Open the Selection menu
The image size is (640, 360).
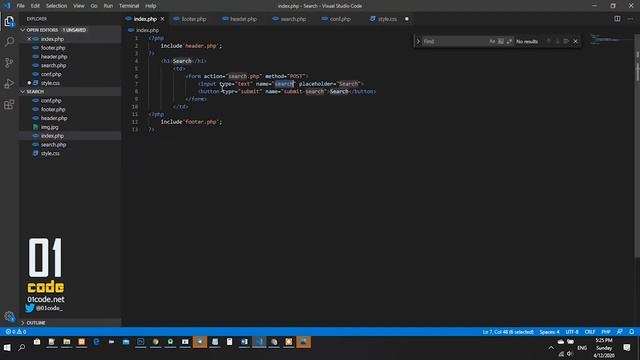pyautogui.click(x=56, y=6)
